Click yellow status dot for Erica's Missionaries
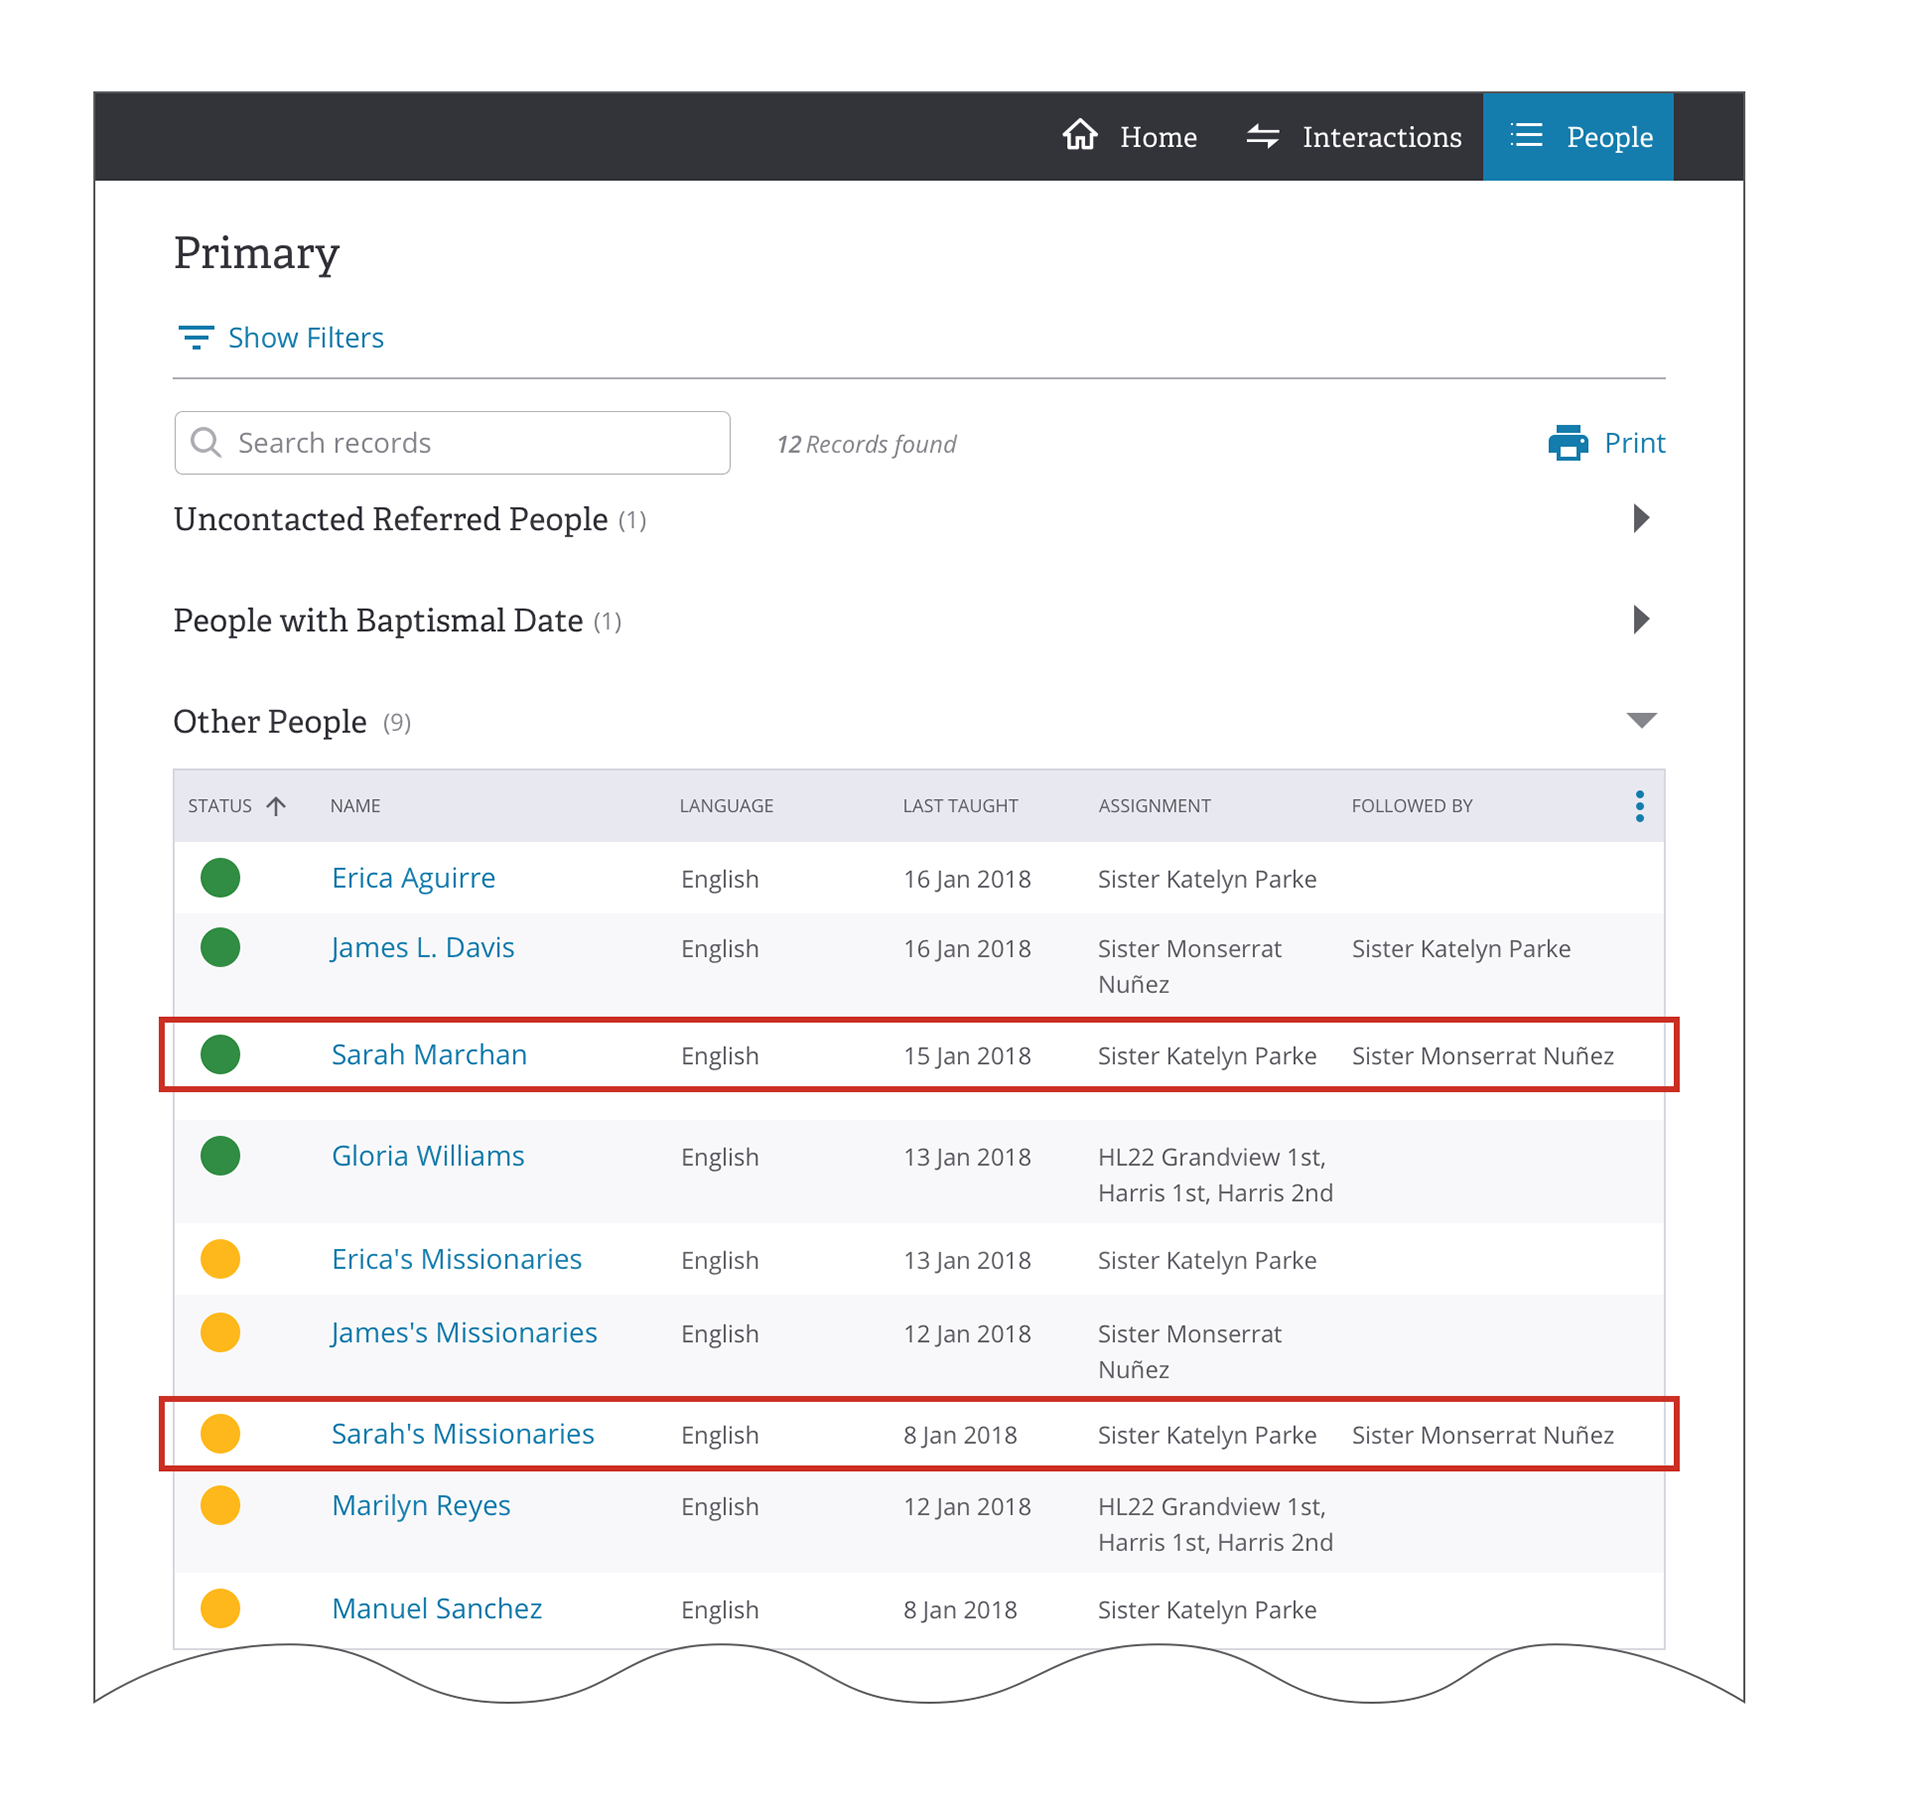The width and height of the screenshot is (1920, 1809). (x=220, y=1260)
